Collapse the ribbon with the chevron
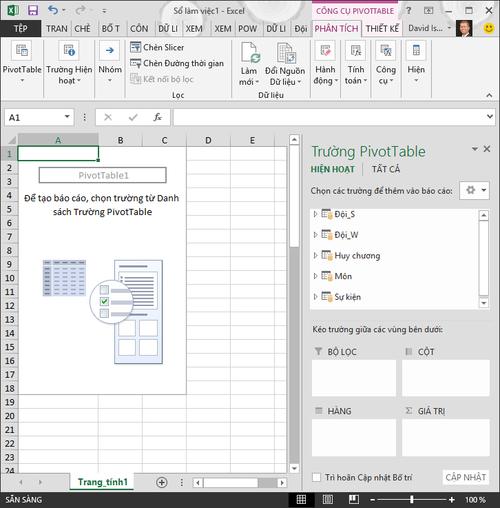Image resolution: width=500 pixels, height=508 pixels. [489, 95]
